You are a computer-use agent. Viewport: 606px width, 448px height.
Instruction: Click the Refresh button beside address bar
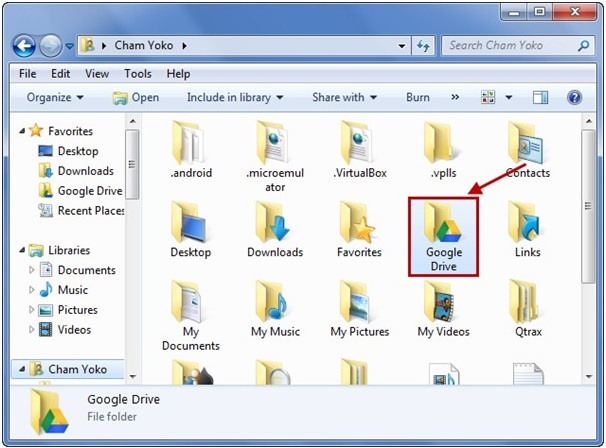(423, 46)
